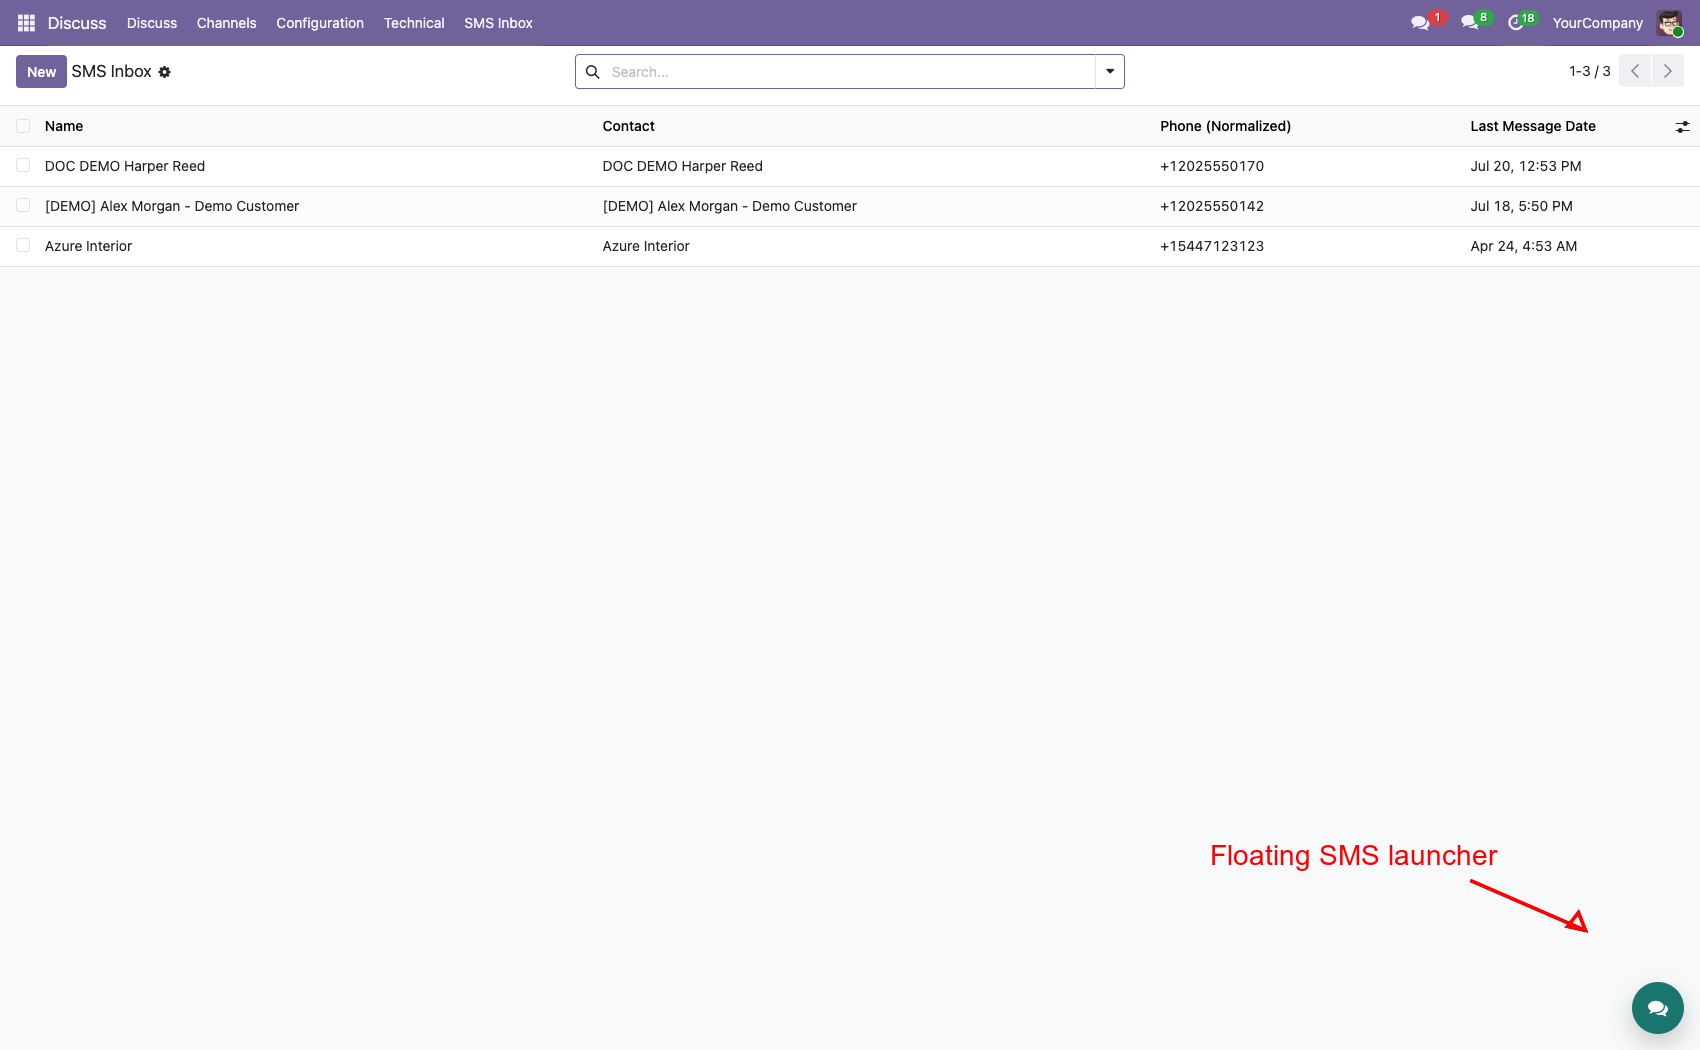Sort by Last Message Date header

[1533, 126]
